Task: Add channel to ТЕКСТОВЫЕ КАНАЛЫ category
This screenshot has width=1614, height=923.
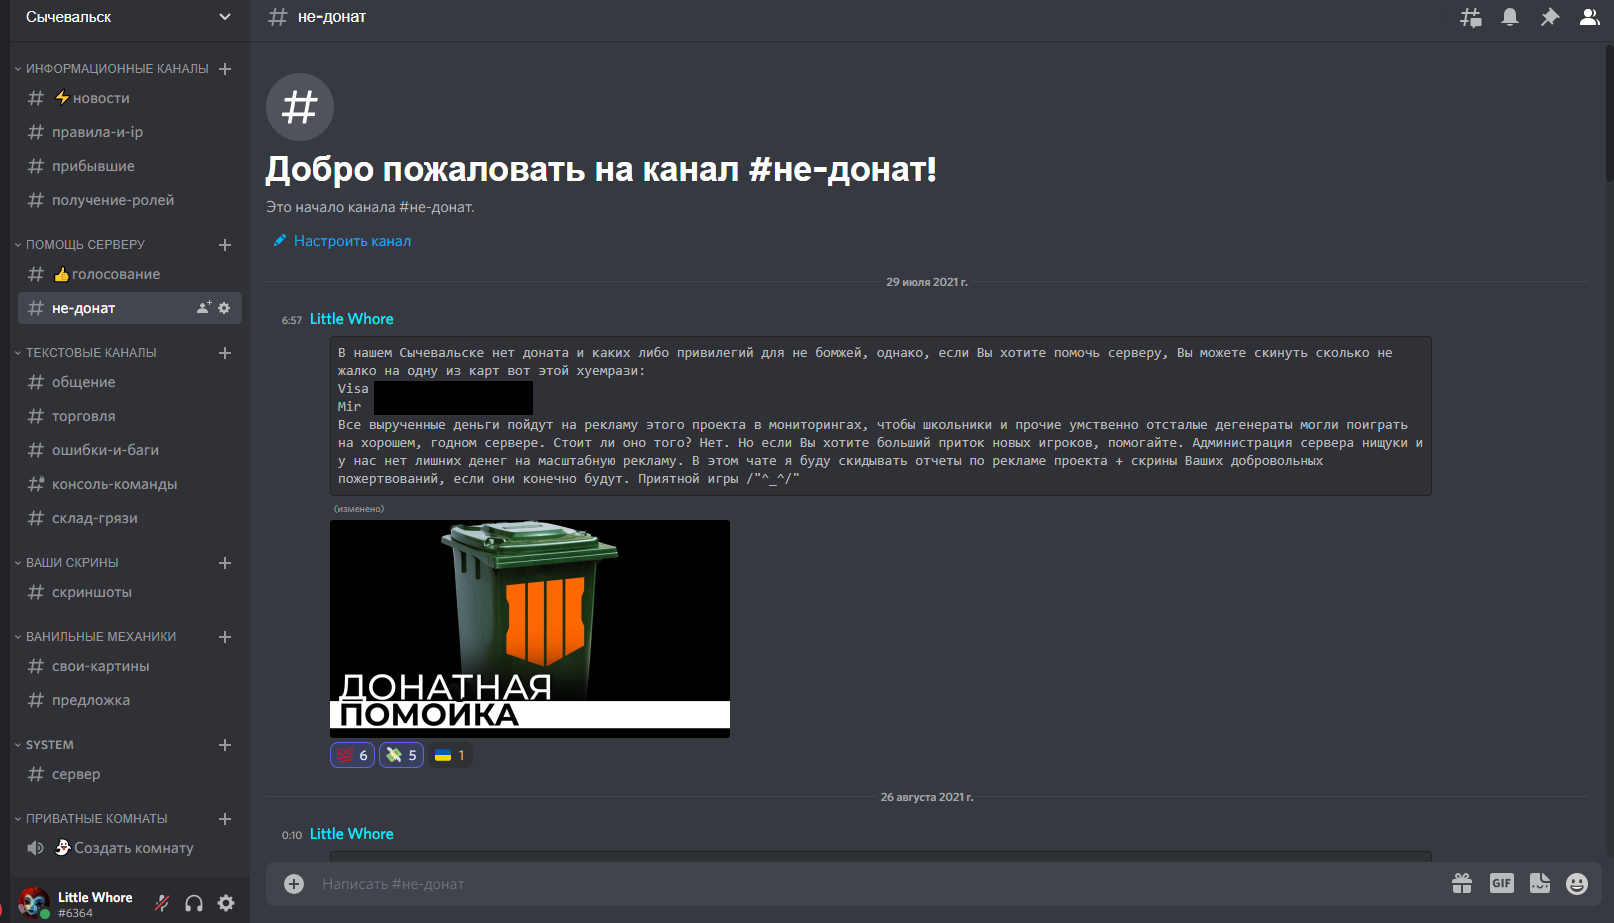Action: pos(225,353)
